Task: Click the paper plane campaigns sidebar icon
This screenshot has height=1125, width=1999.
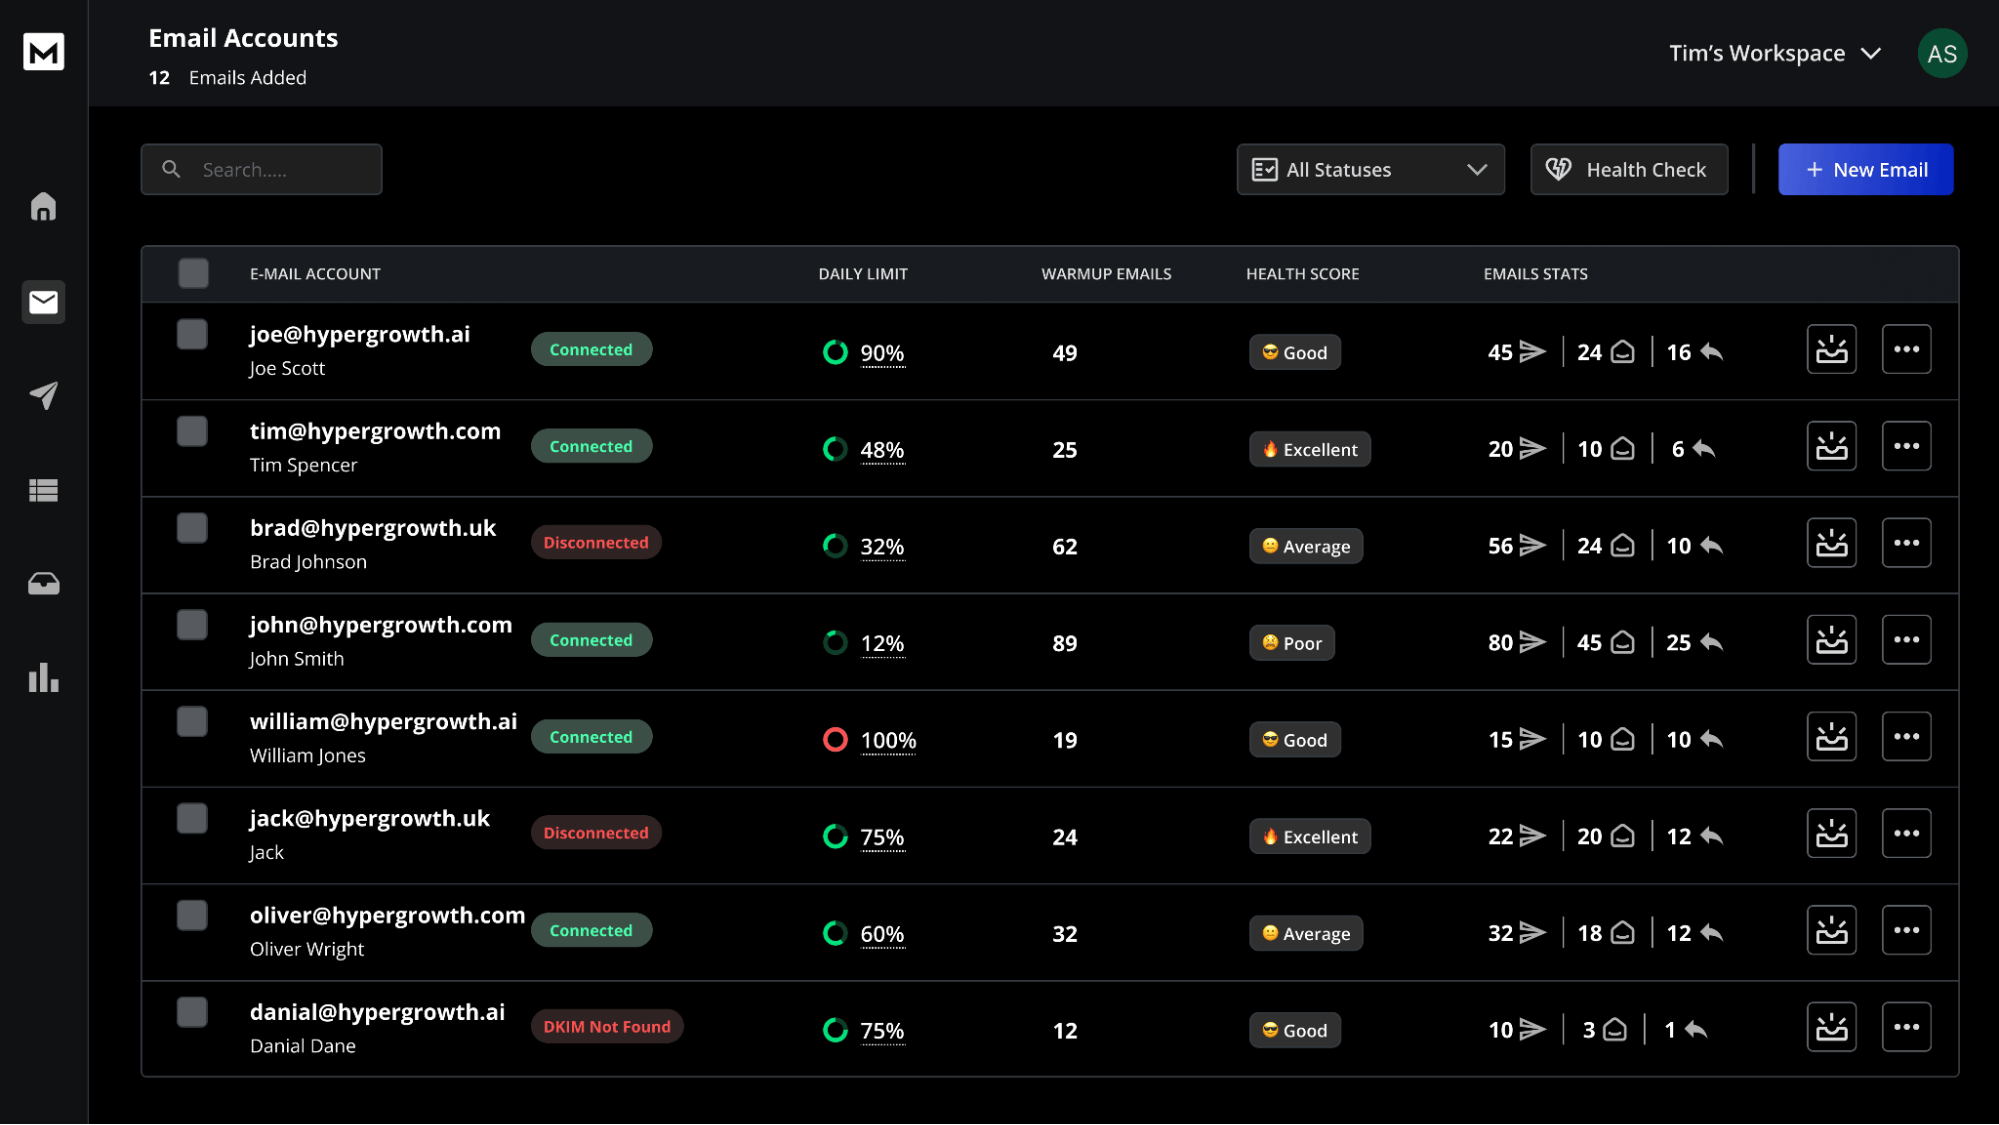Action: click(x=43, y=395)
